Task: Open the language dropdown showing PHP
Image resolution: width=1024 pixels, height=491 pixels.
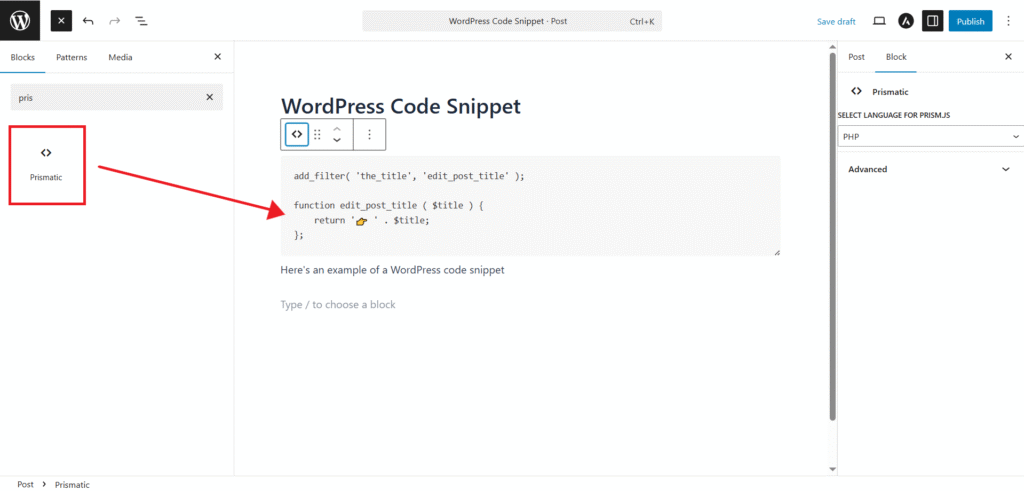Action: coord(930,136)
